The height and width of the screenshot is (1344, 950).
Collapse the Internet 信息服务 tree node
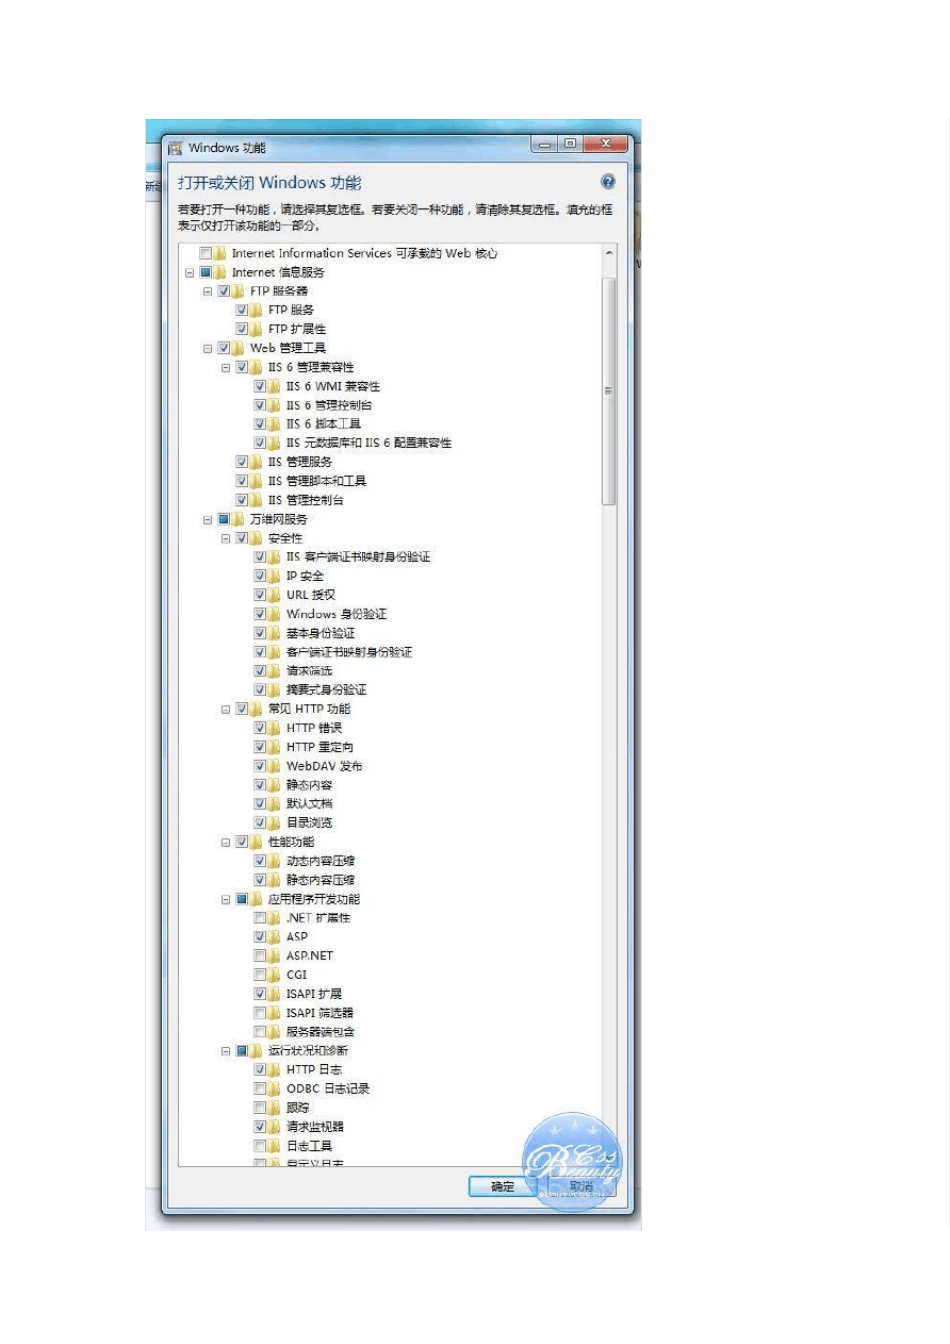click(189, 272)
